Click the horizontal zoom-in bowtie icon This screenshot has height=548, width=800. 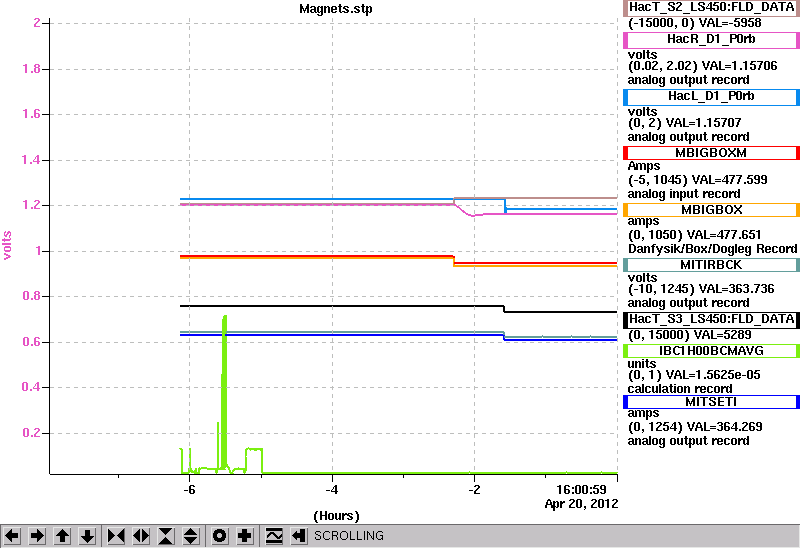116,536
